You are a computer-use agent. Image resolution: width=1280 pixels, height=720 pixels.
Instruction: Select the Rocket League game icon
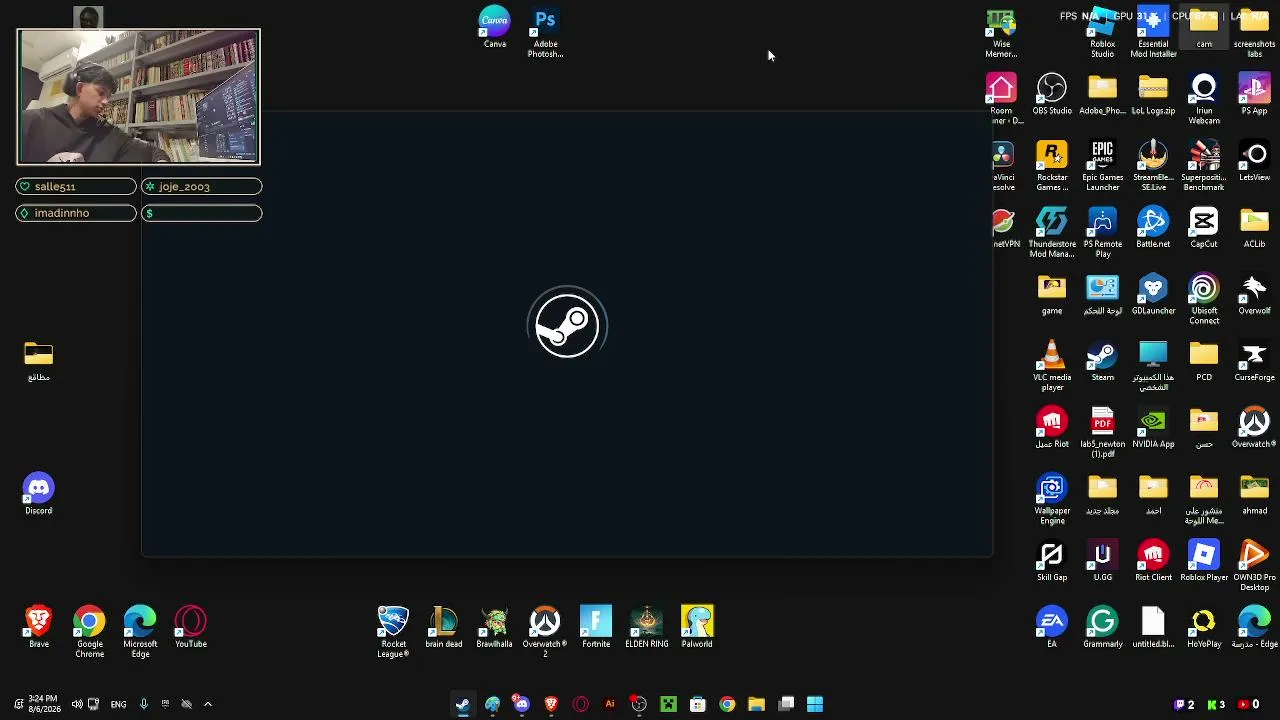(393, 633)
